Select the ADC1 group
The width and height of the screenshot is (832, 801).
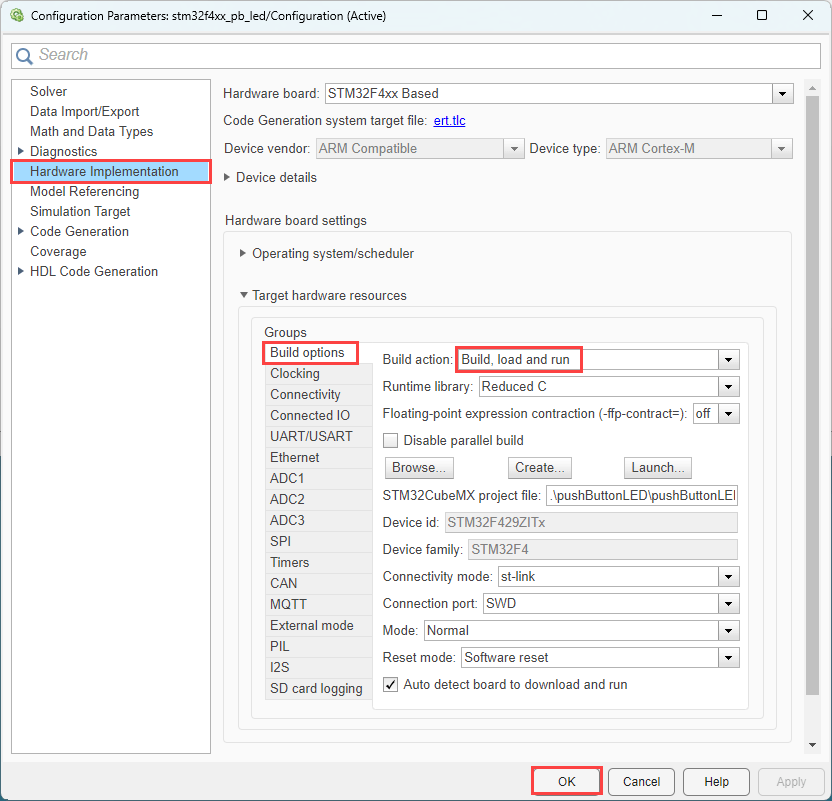(x=318, y=478)
